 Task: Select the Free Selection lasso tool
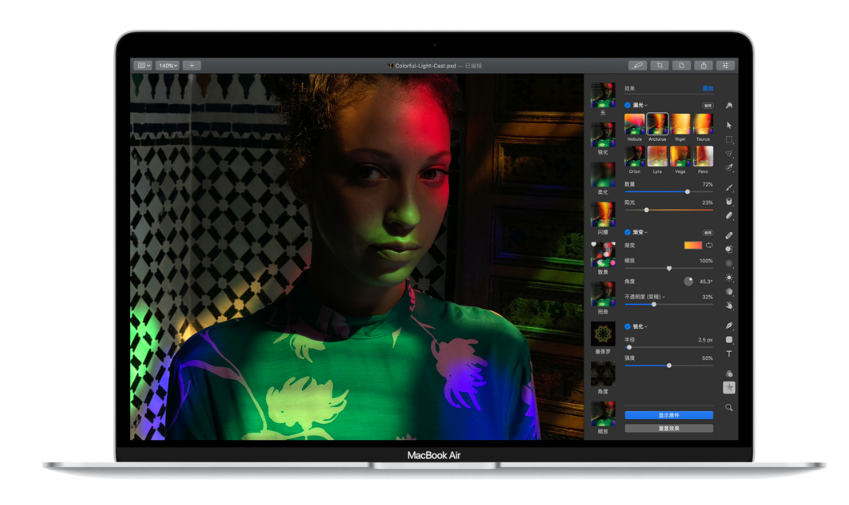(729, 154)
